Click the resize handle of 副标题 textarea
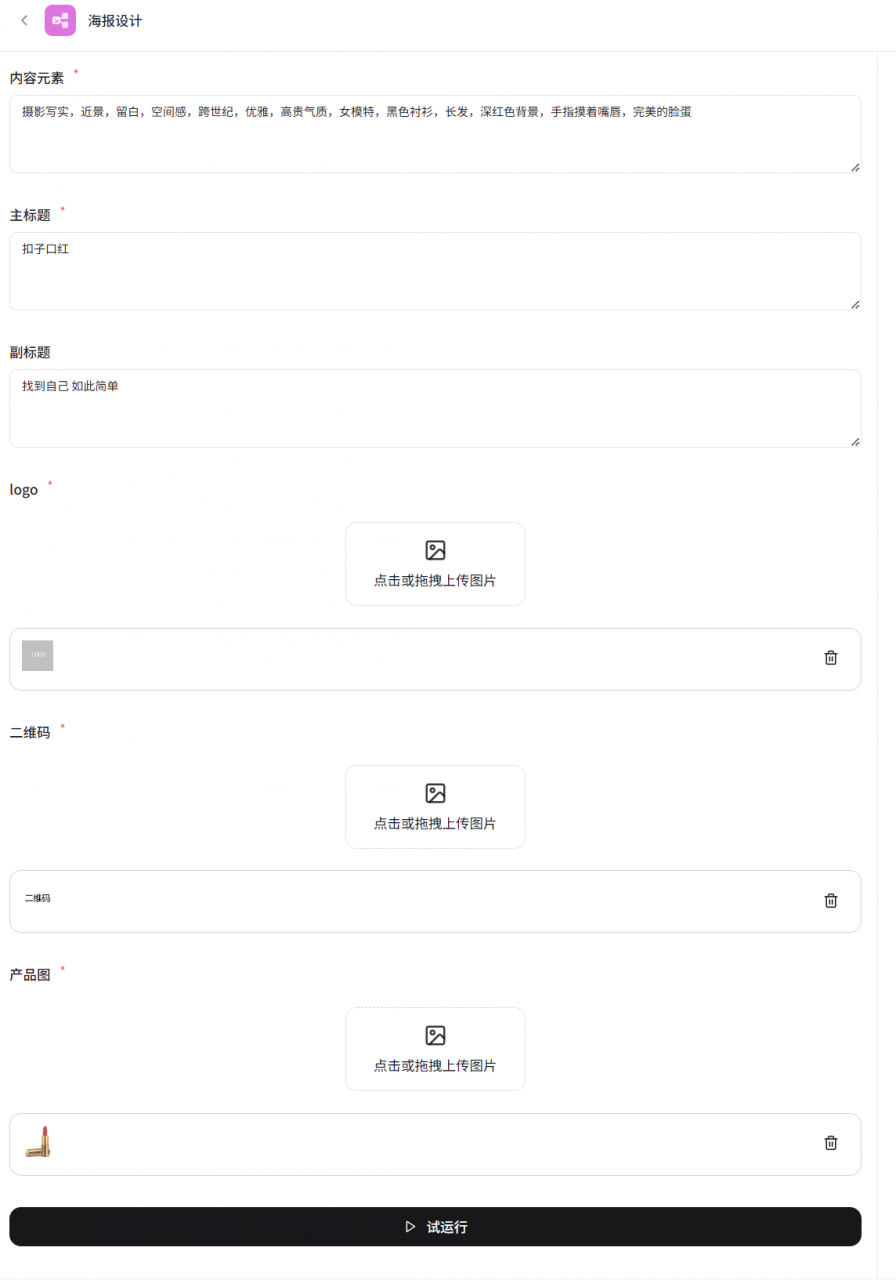The image size is (896, 1280). pos(855,441)
